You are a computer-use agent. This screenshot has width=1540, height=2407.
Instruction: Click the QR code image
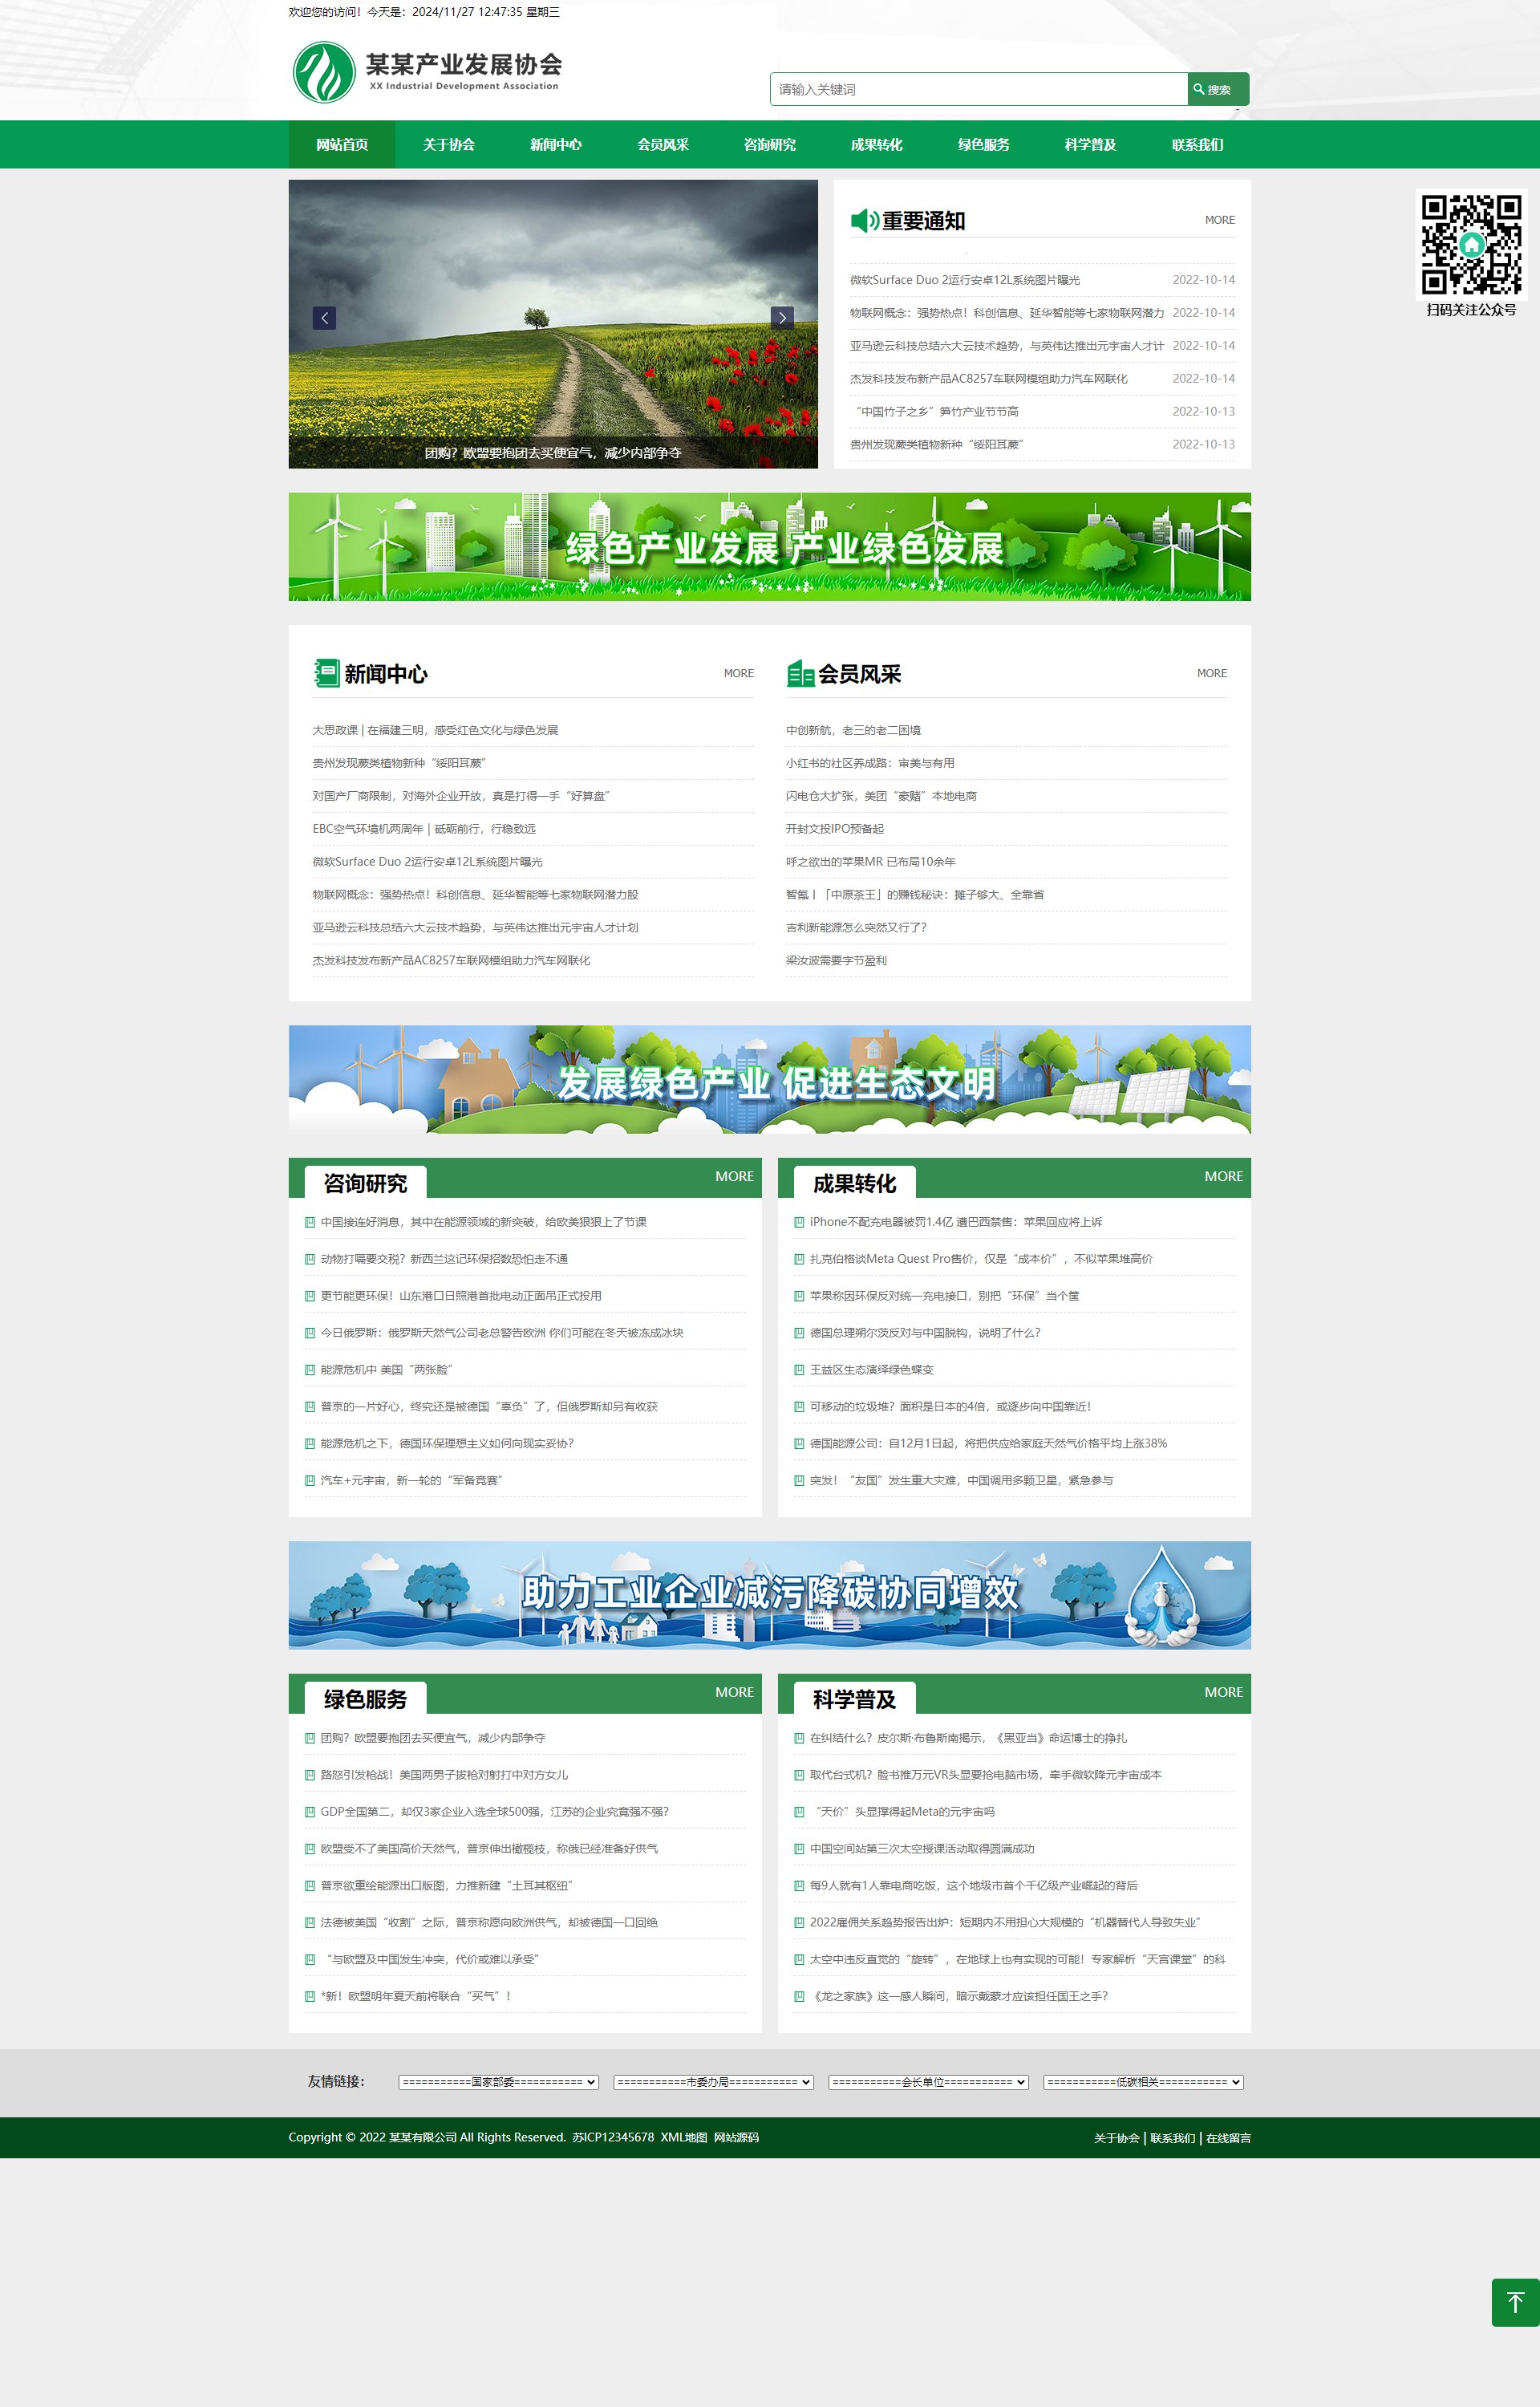coord(1471,245)
